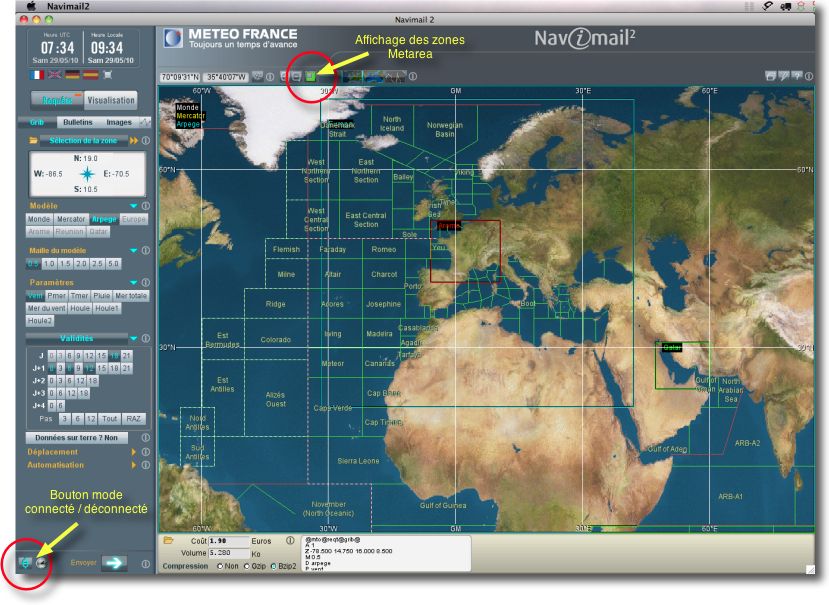Open the meteogram graph tab icon
829x605 pixels.
tap(144, 122)
